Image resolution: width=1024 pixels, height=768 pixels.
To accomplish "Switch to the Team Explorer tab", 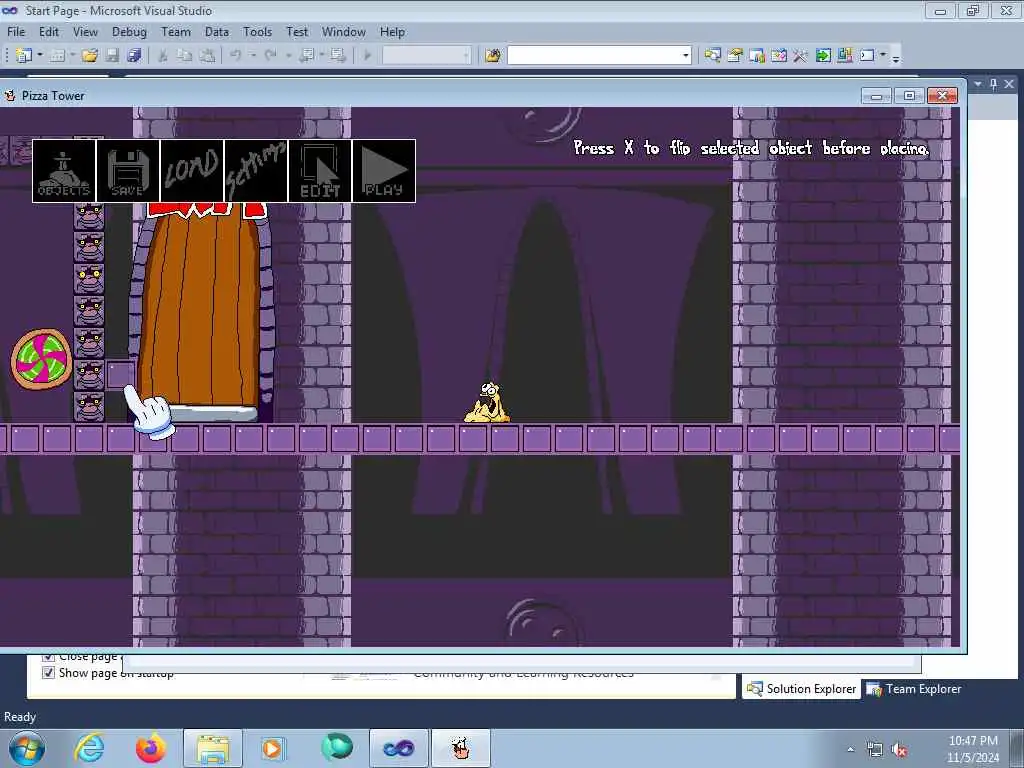I will (x=914, y=689).
